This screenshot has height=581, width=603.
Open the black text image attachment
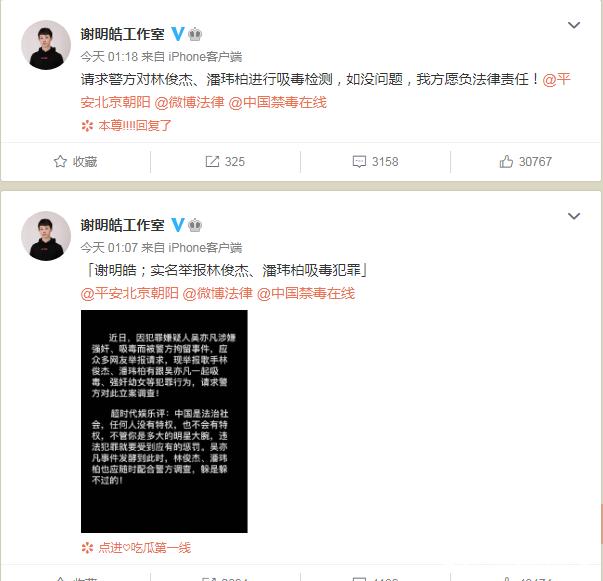click(164, 421)
